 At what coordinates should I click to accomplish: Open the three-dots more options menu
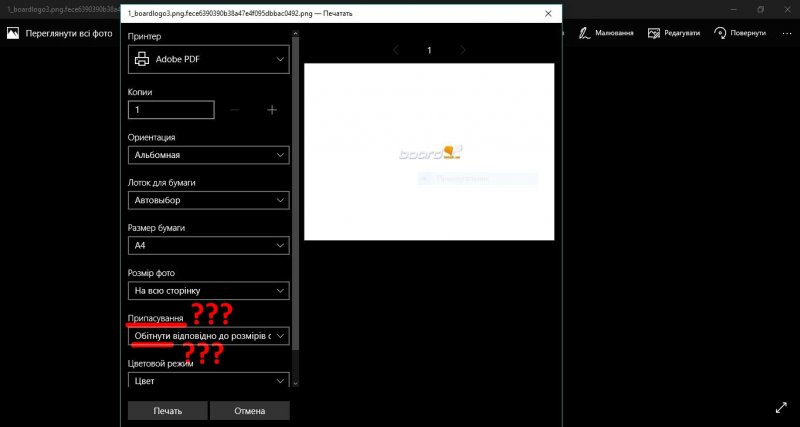click(788, 33)
